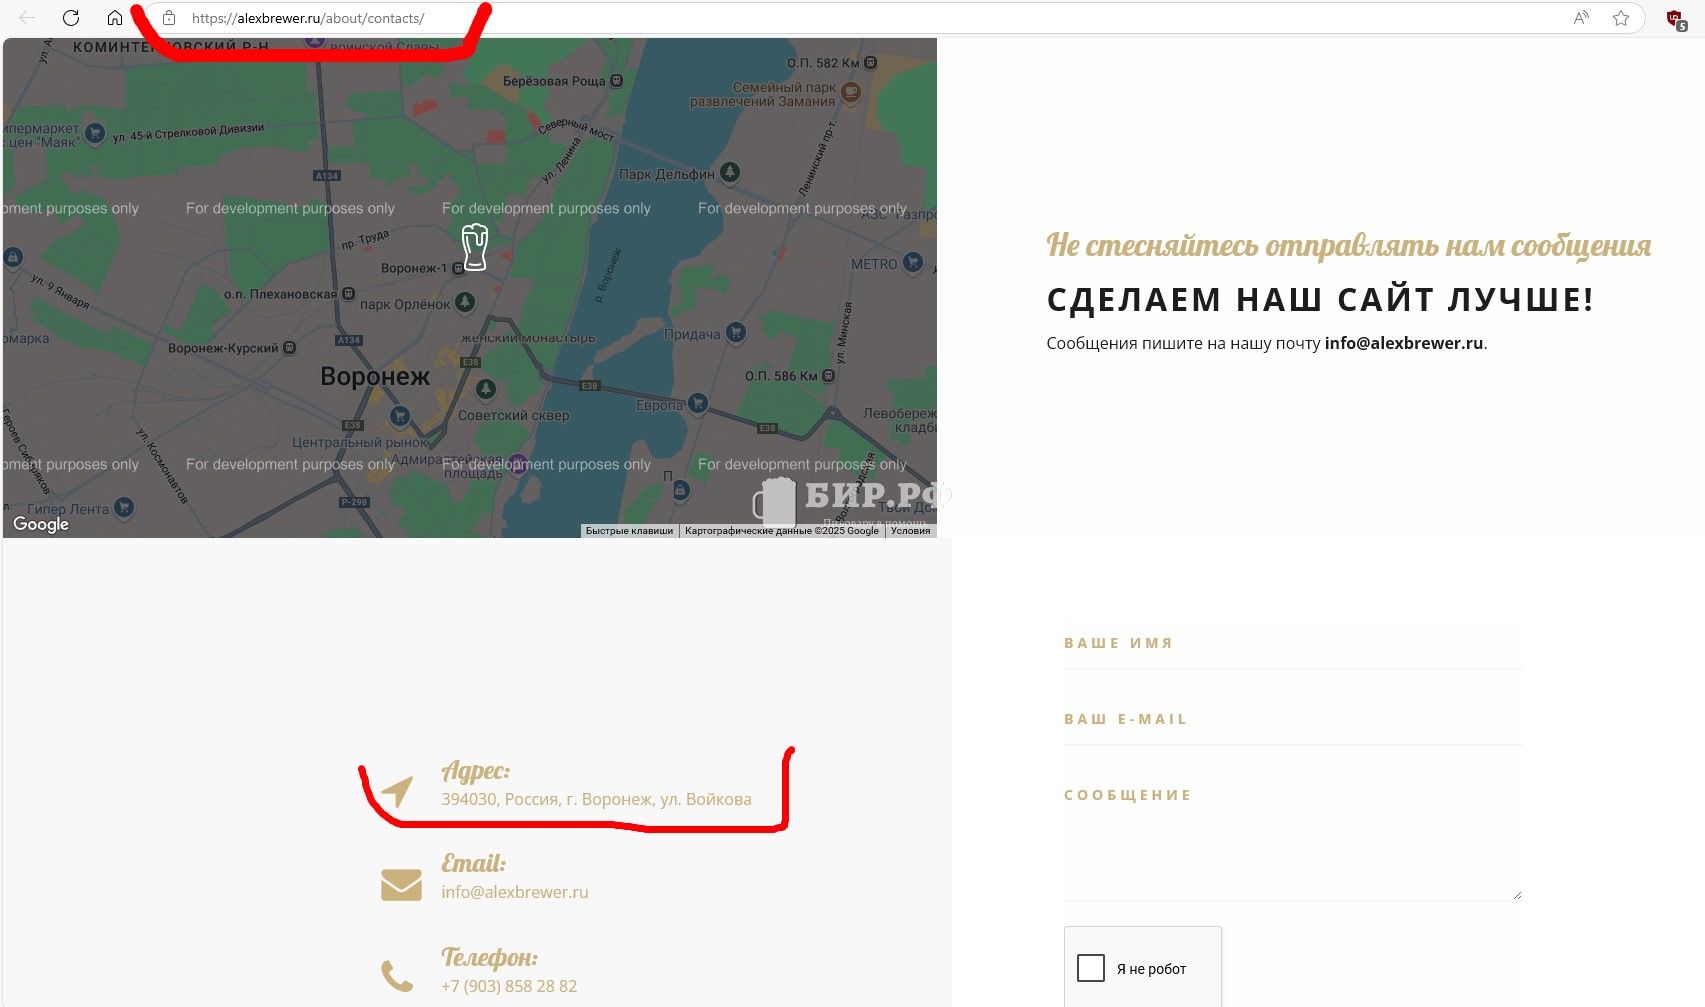Click the Европа shopping marker
This screenshot has height=1007, width=1705.
pos(697,403)
